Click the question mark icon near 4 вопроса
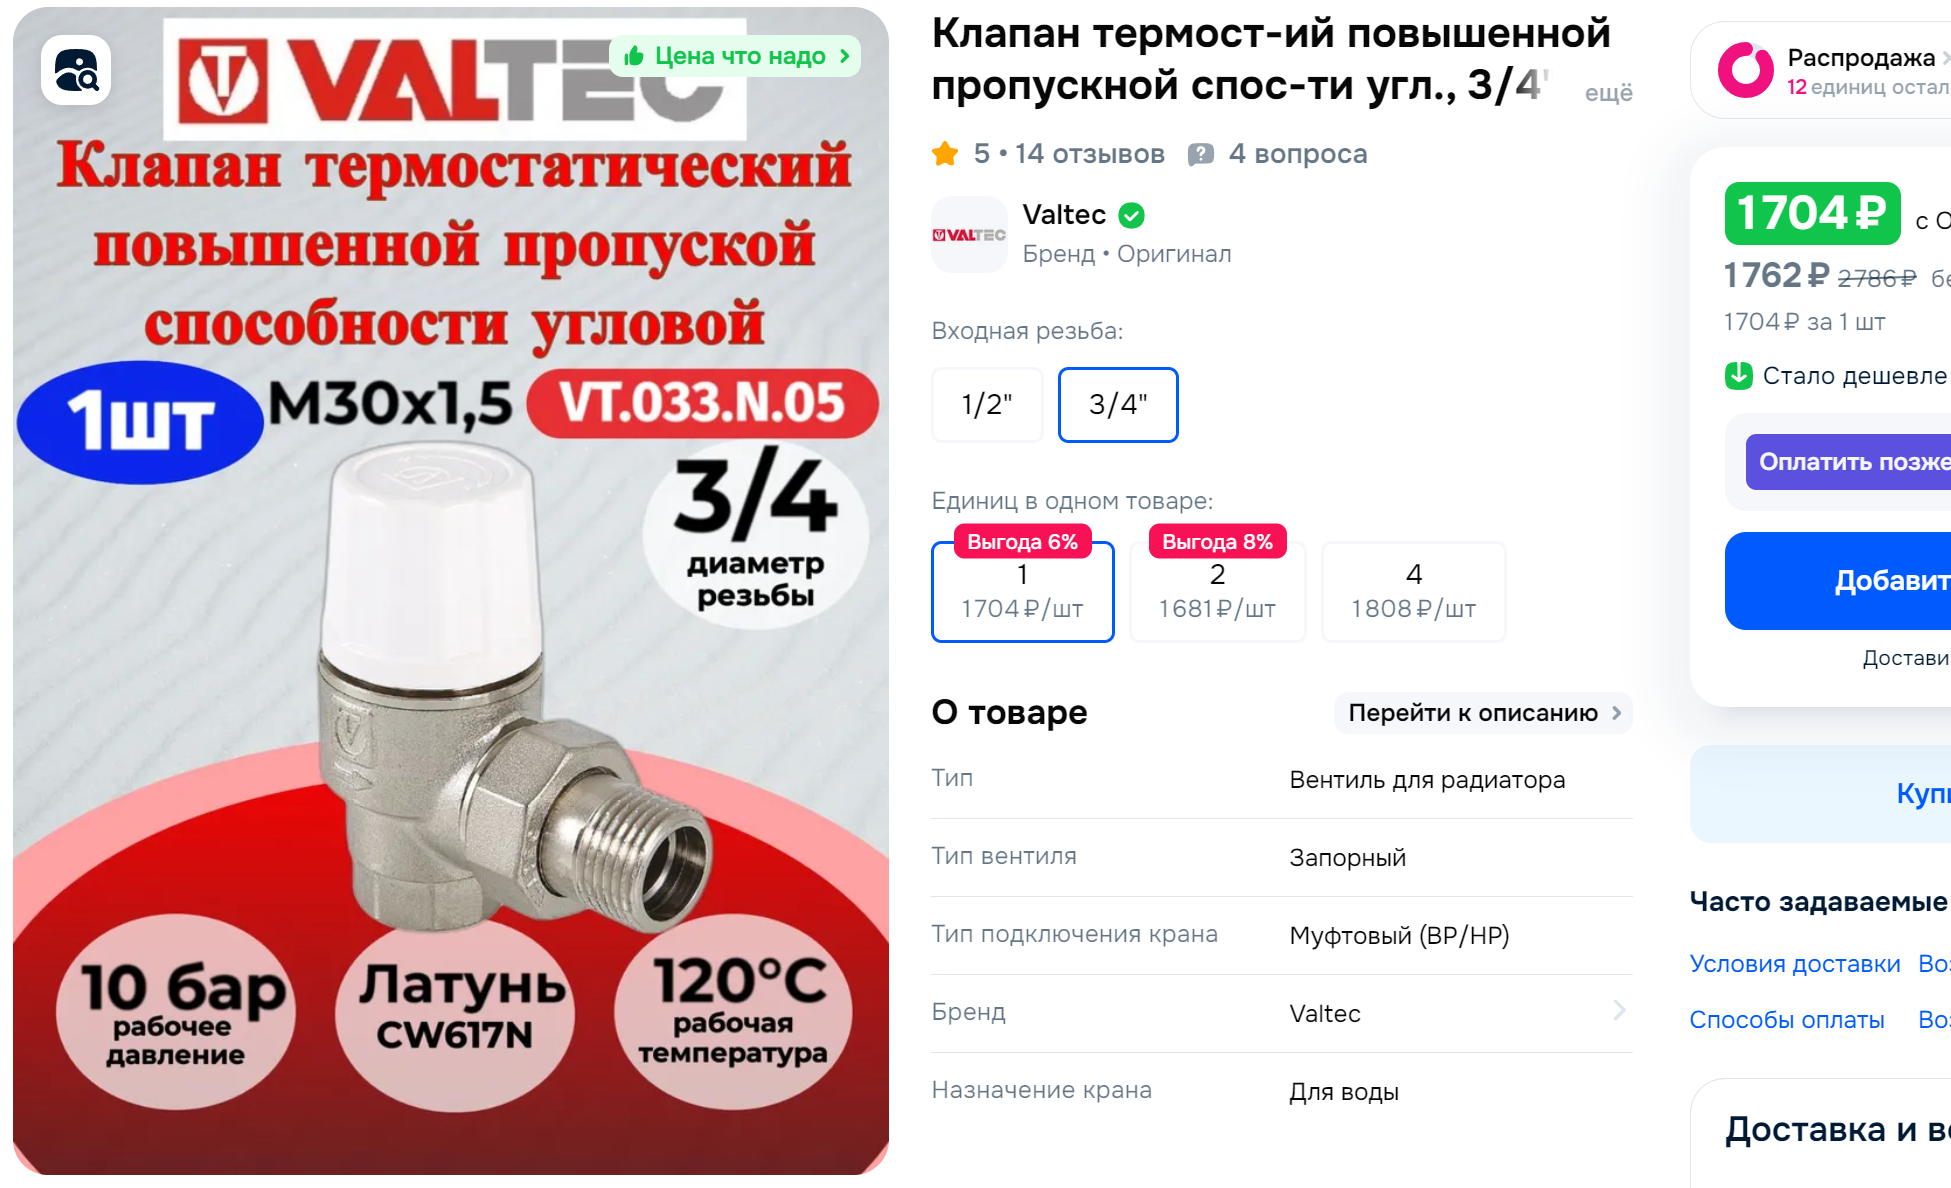The image size is (1951, 1188). 1201,154
